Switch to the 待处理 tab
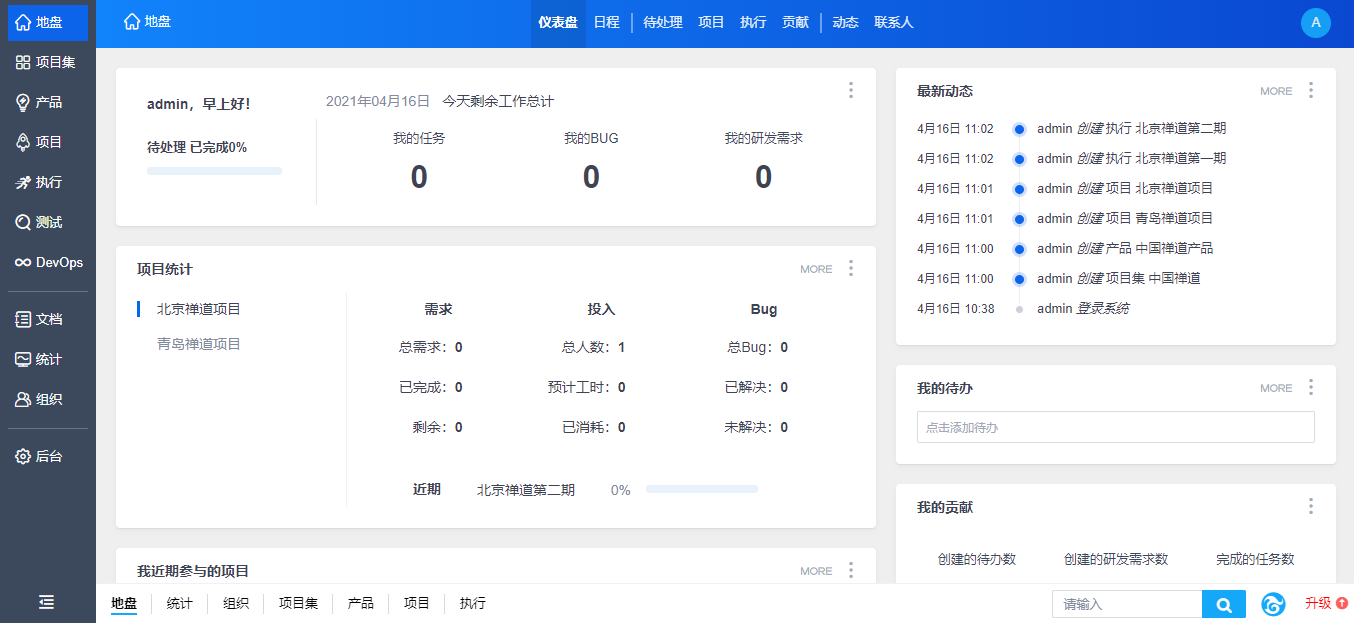 (x=662, y=22)
